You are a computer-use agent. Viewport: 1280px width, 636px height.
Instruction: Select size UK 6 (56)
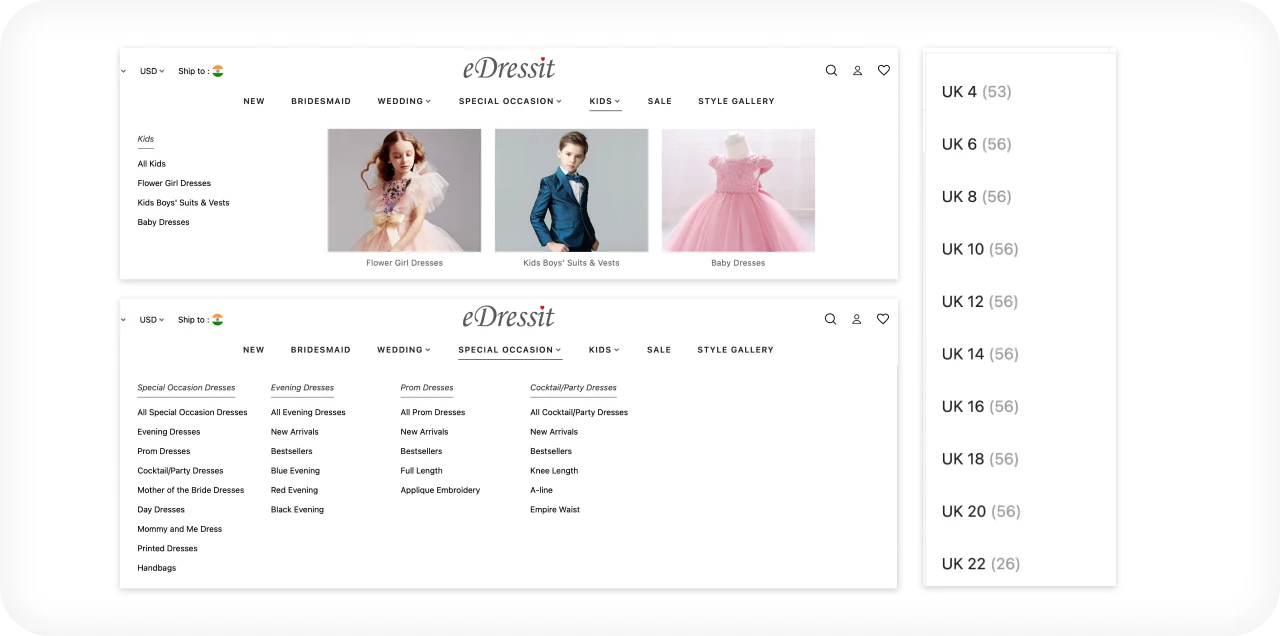tap(976, 144)
